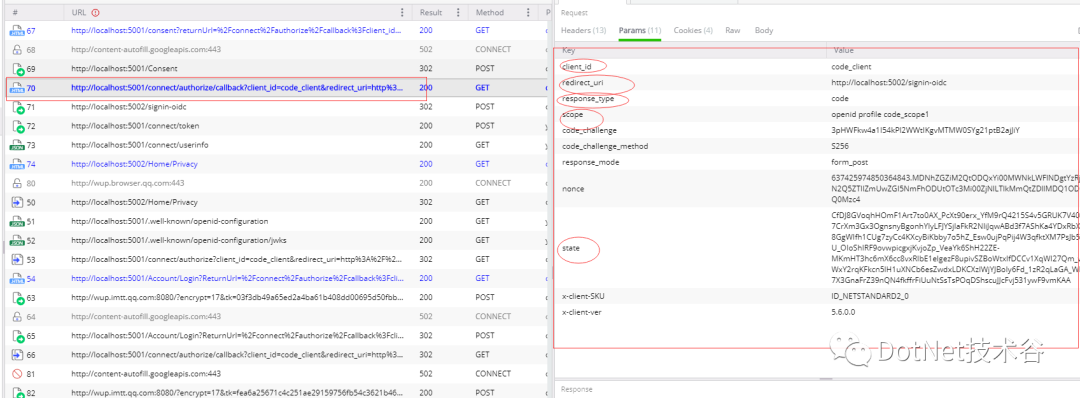Switch to the Headers (13) tab
This screenshot has height=398, width=1080.
click(x=583, y=30)
